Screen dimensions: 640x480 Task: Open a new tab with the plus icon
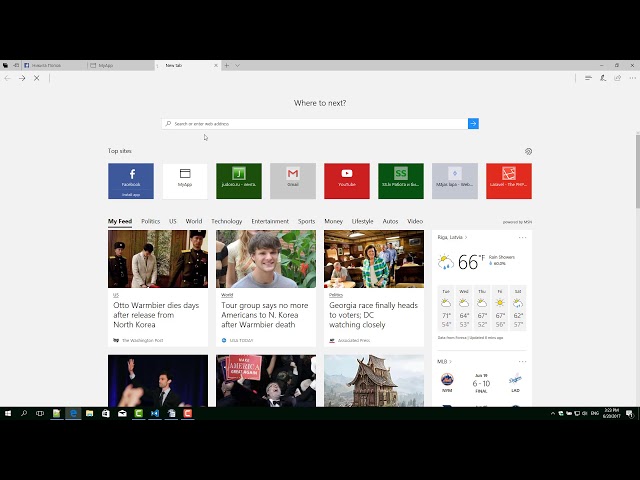click(x=227, y=65)
